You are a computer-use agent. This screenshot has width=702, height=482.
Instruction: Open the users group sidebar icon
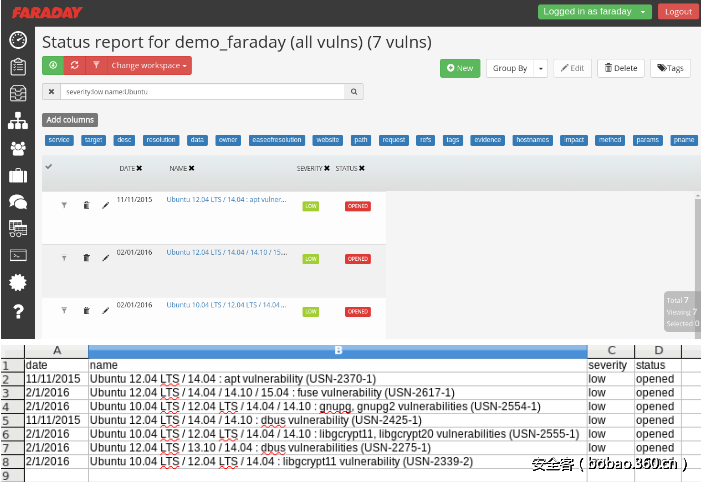18,148
